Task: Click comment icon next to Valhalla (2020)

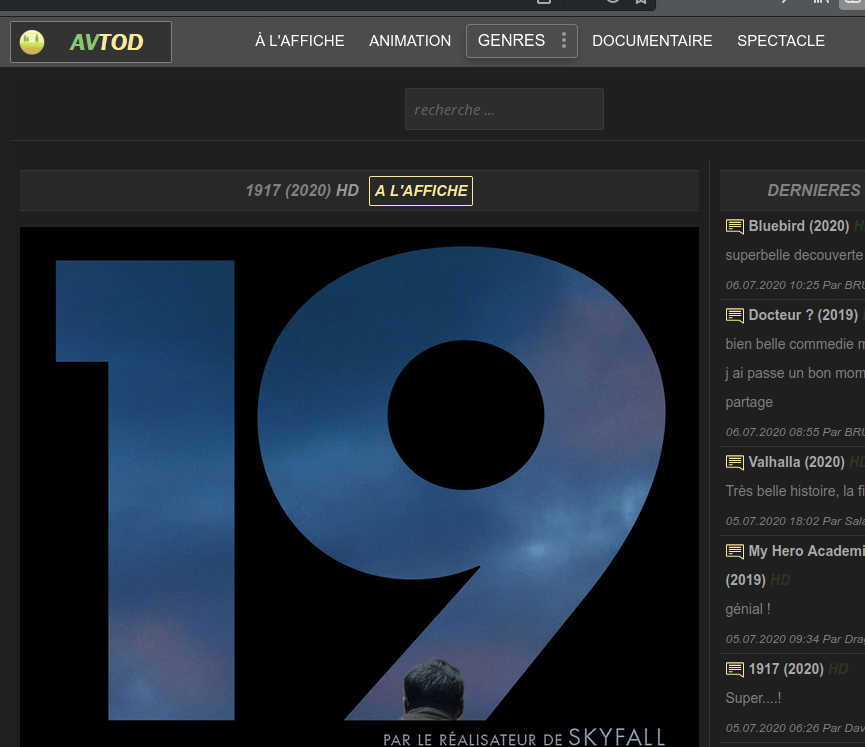Action: click(x=734, y=462)
